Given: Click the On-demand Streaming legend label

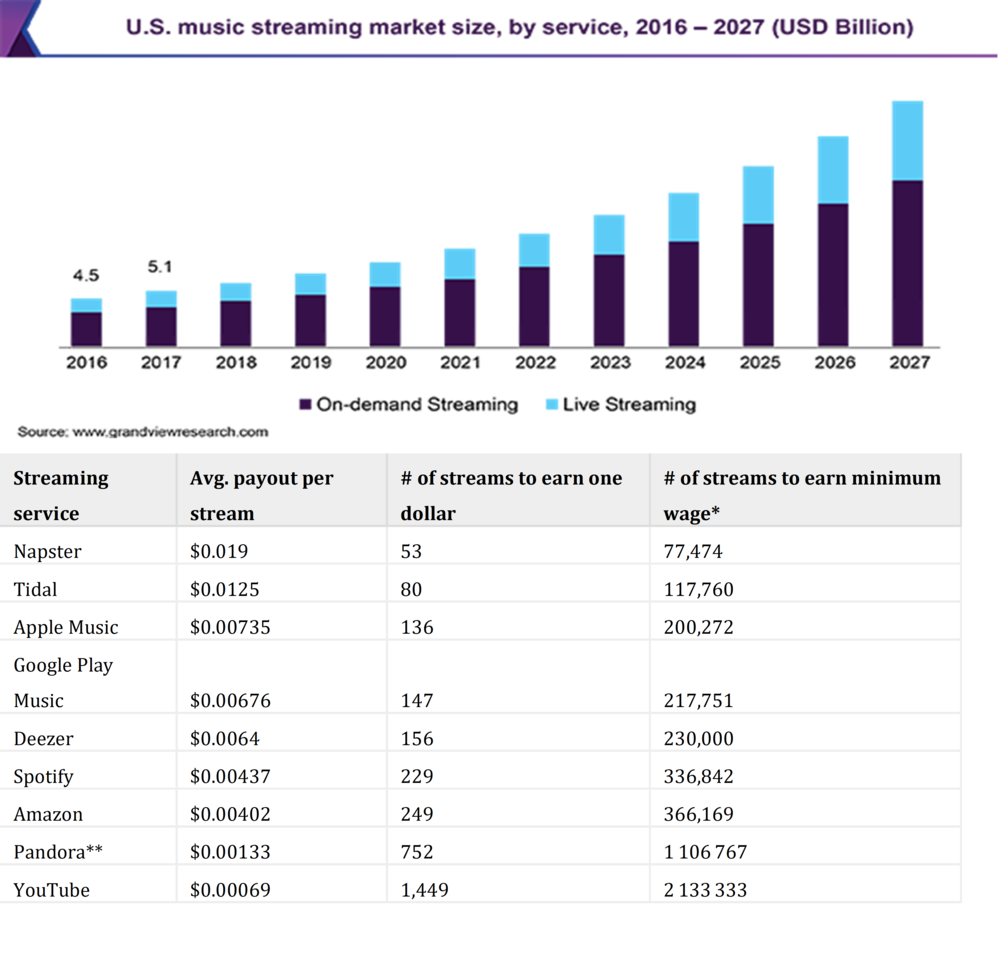Looking at the screenshot, I should pos(417,404).
